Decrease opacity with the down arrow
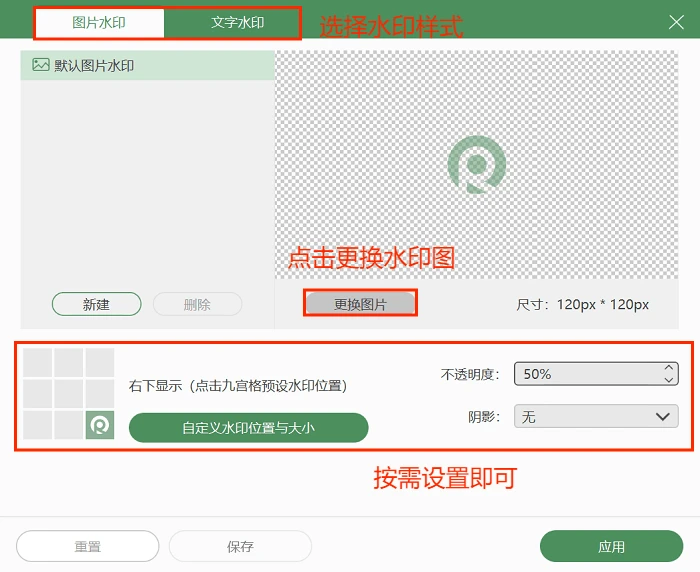This screenshot has height=572, width=700. (x=668, y=380)
